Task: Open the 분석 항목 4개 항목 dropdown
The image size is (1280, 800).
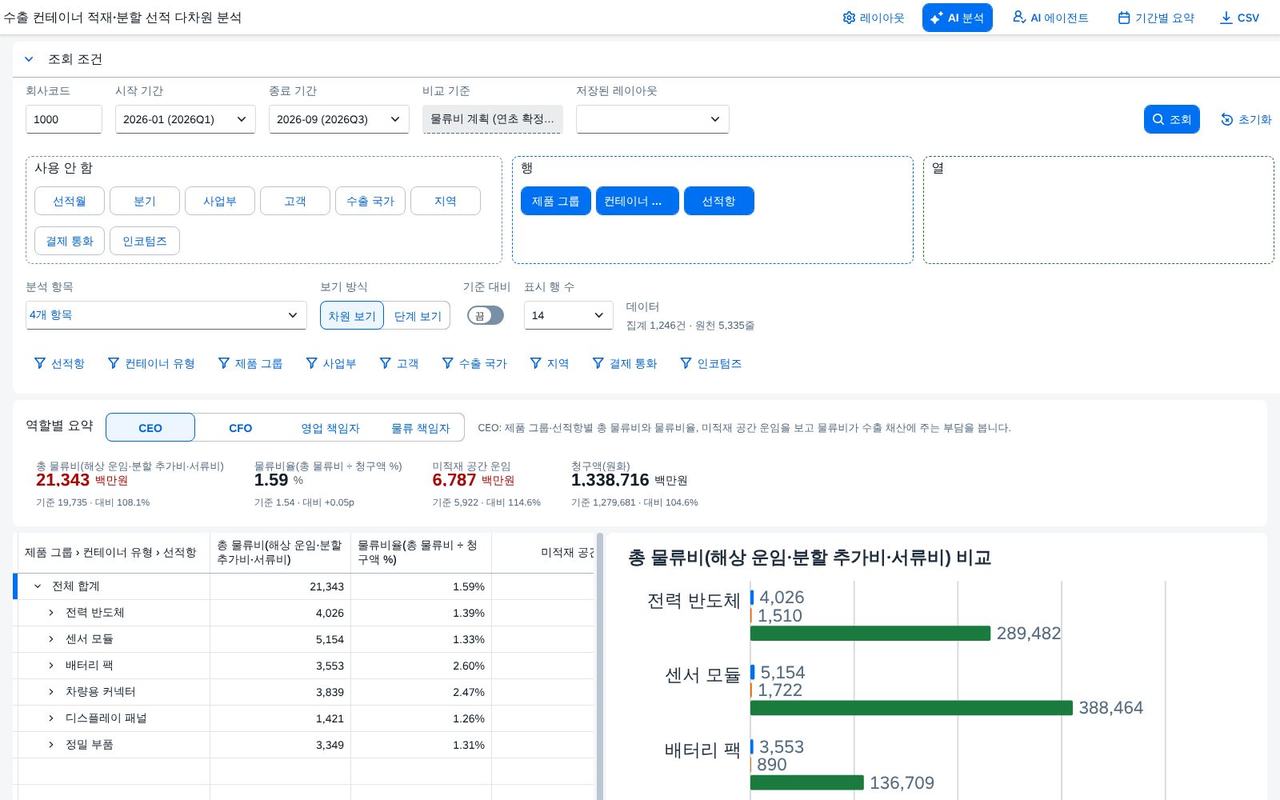Action: 166,315
